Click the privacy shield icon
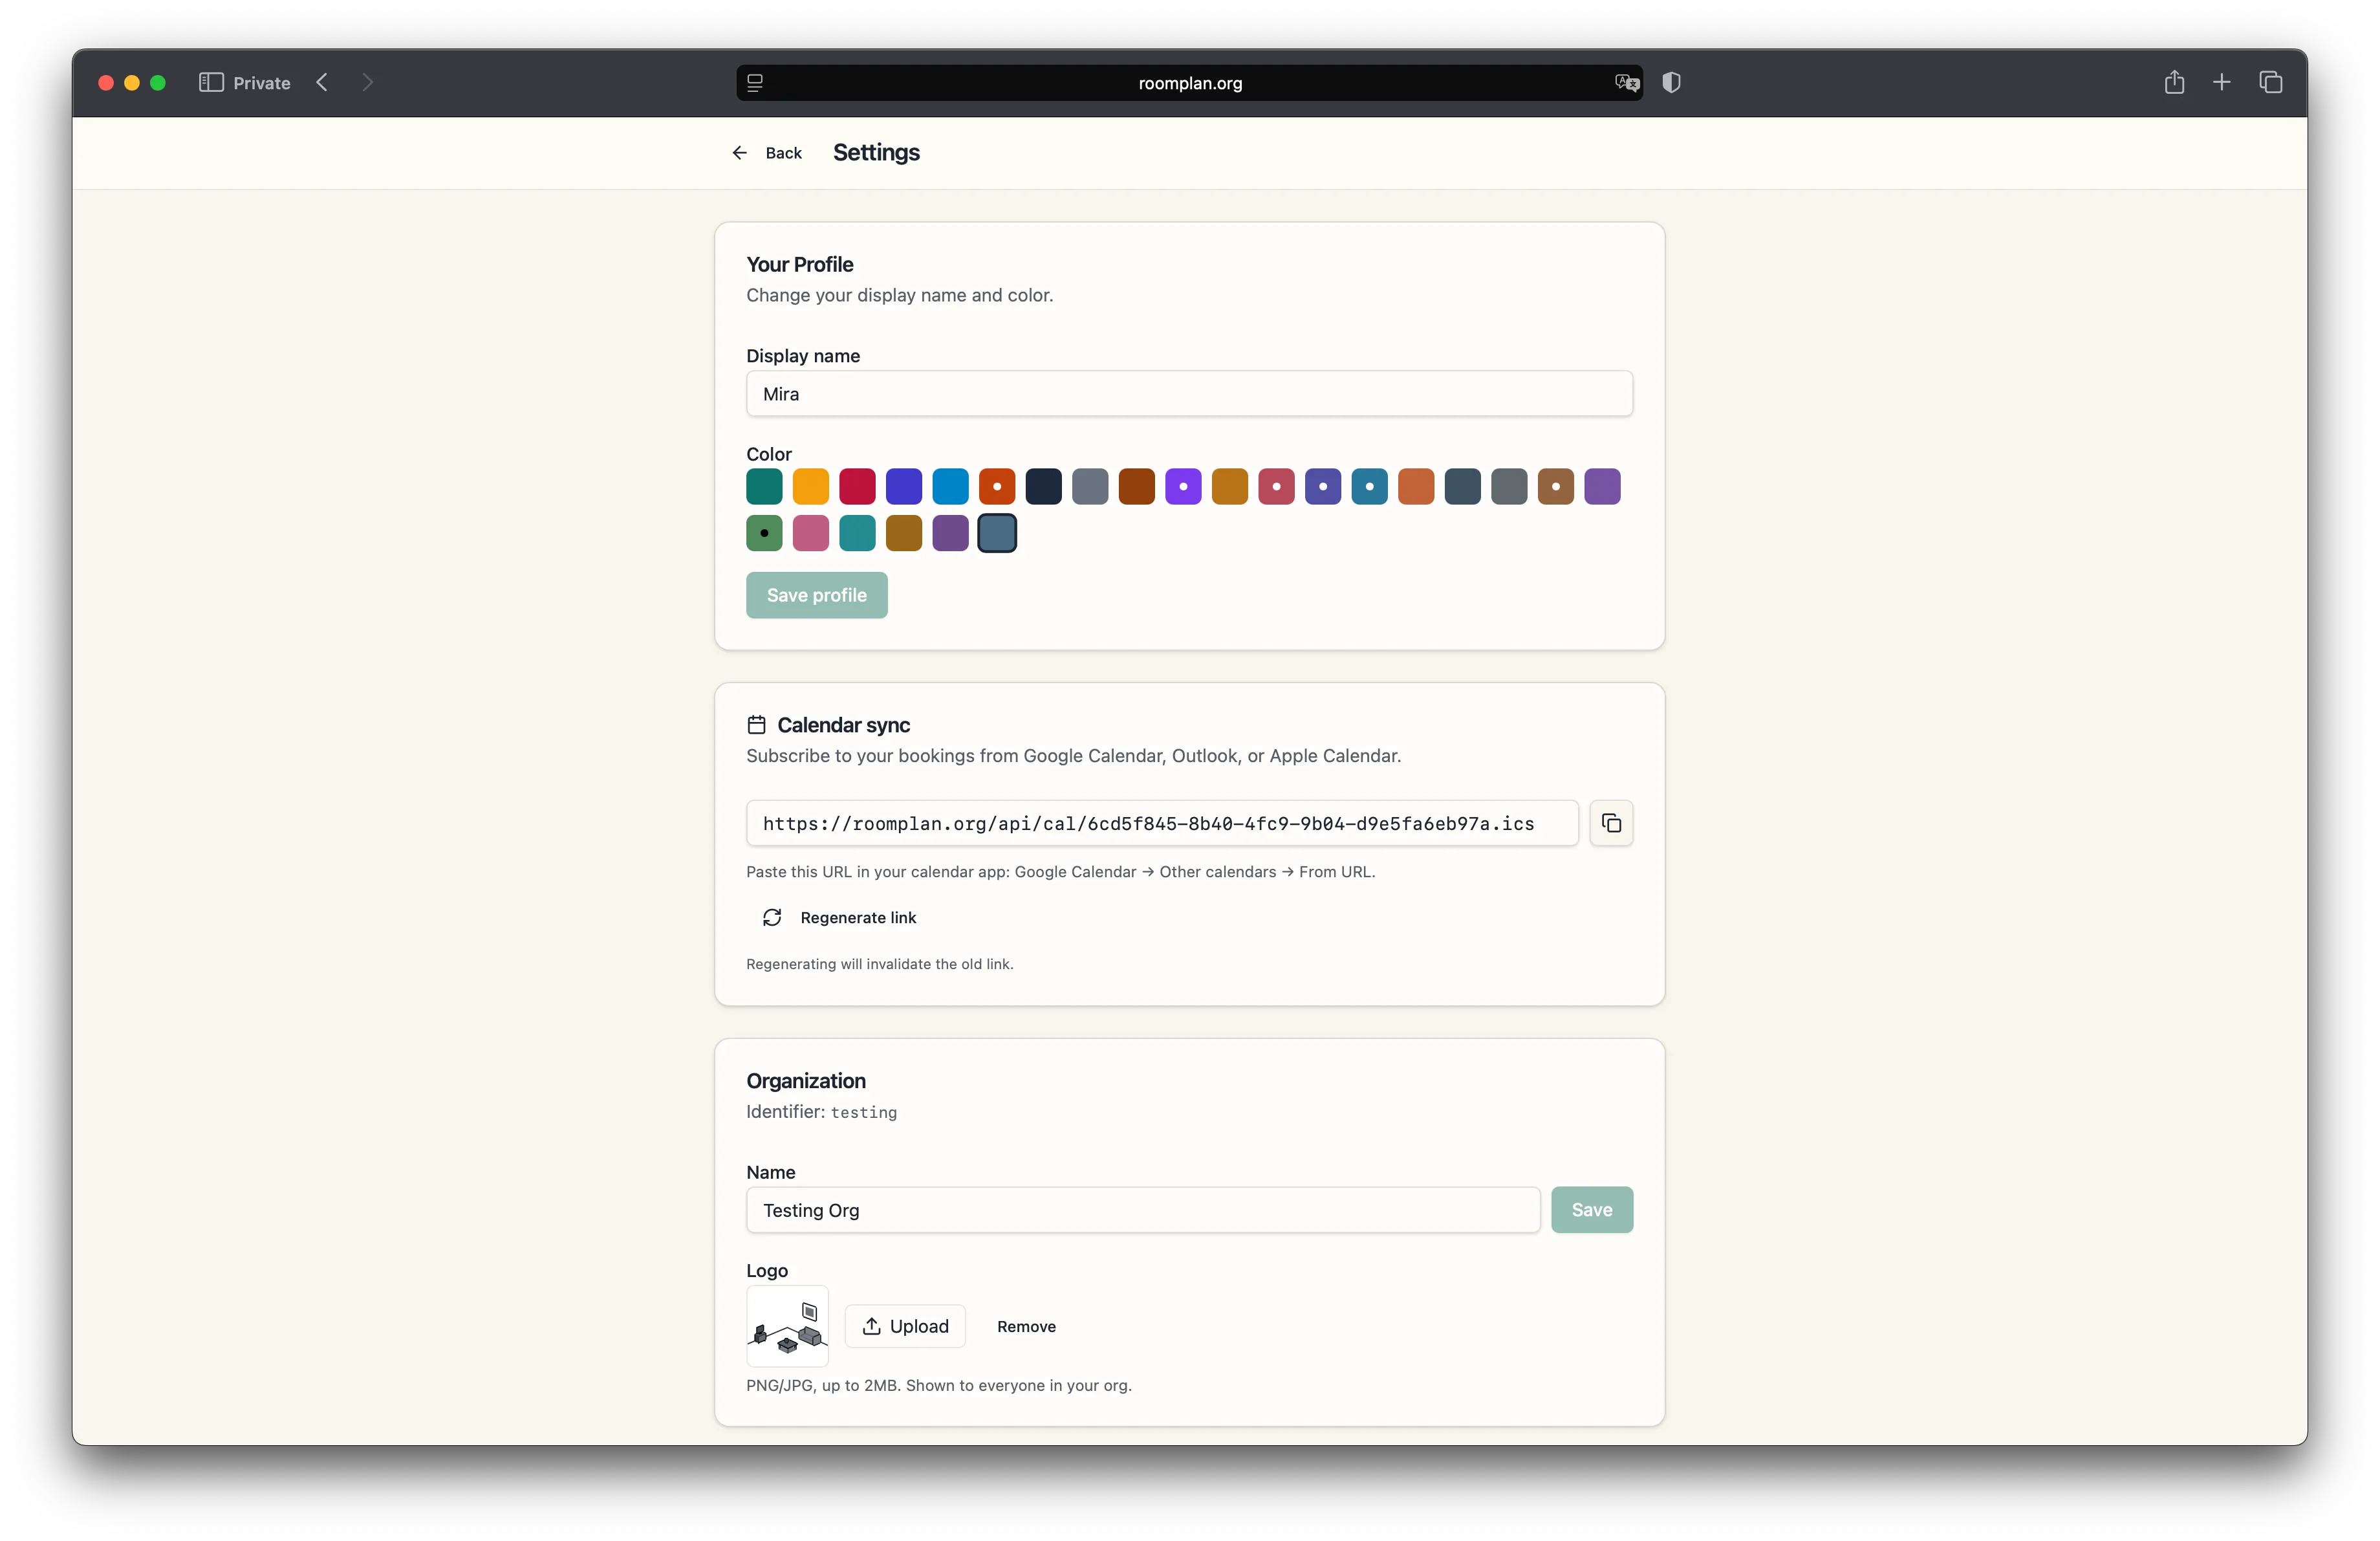 coord(1671,82)
